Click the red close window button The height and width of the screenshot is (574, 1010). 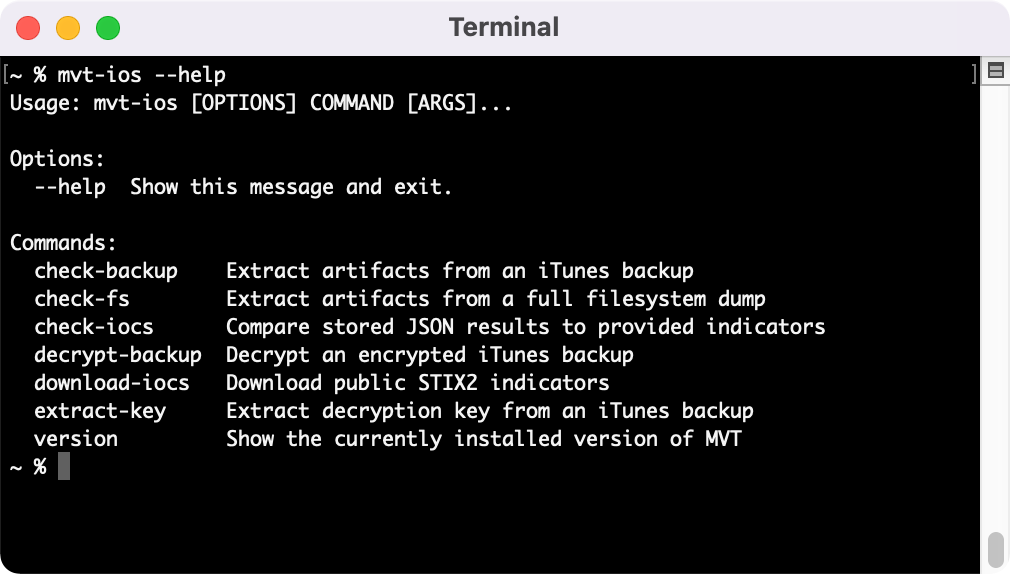click(x=28, y=28)
